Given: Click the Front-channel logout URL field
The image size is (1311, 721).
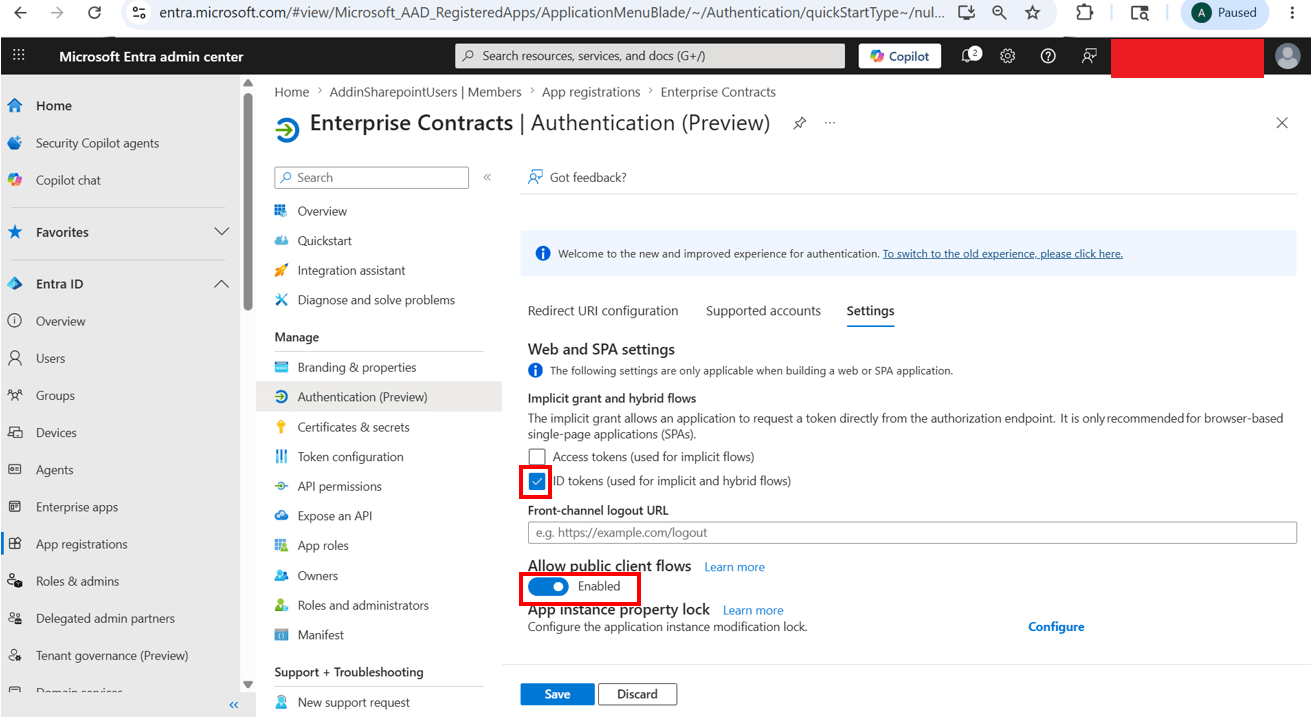Looking at the screenshot, I should (912, 532).
